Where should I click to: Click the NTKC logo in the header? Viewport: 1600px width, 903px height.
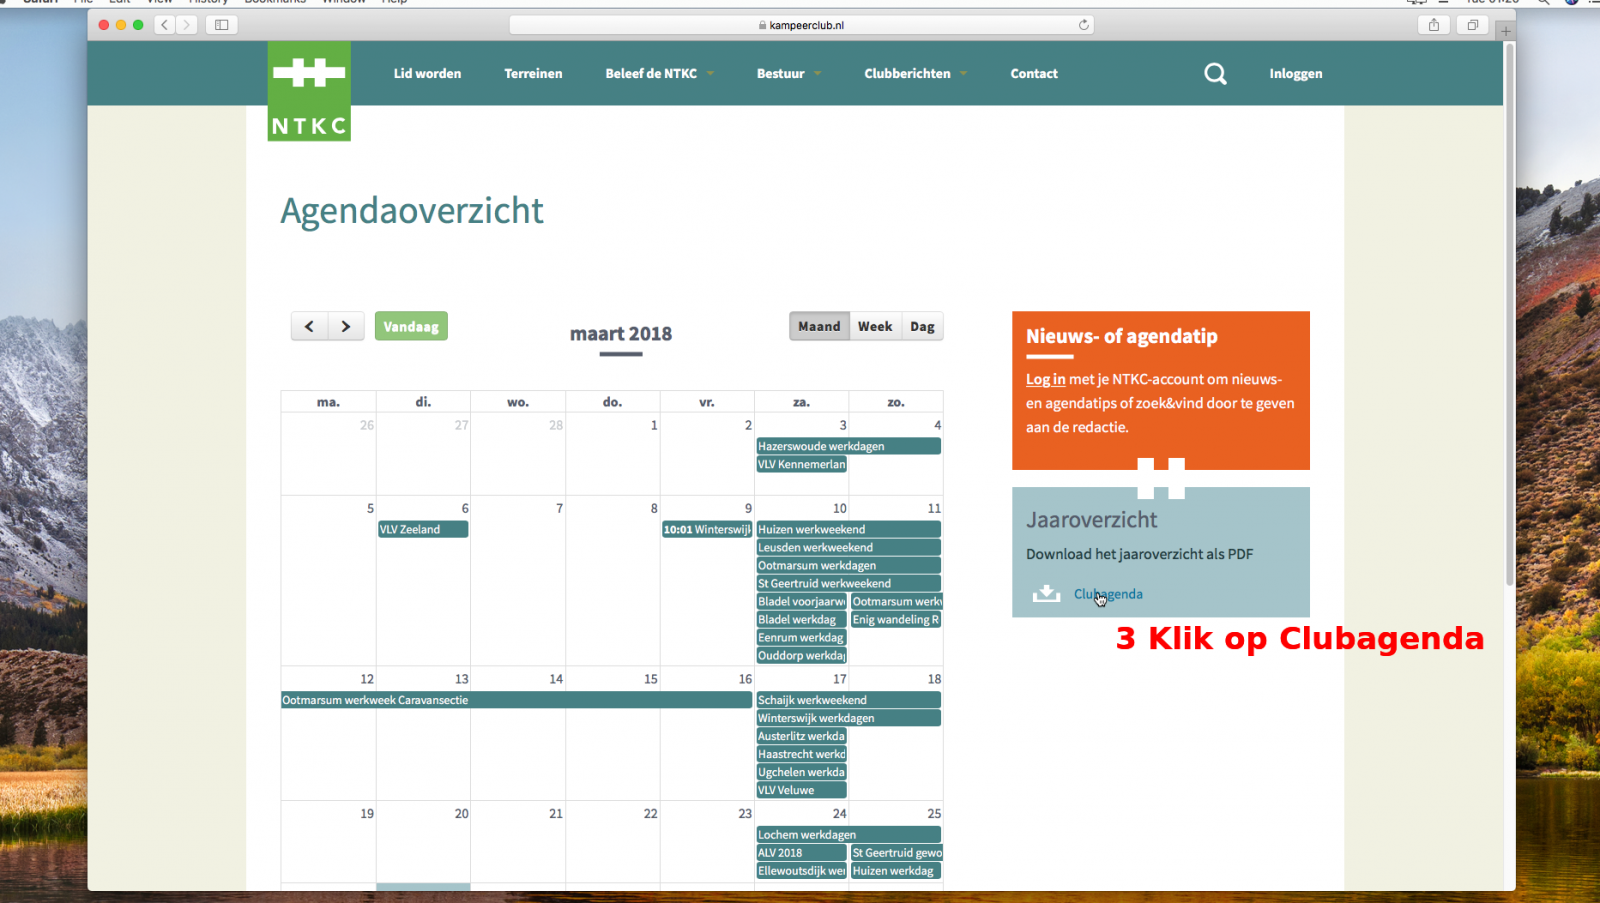coord(309,91)
